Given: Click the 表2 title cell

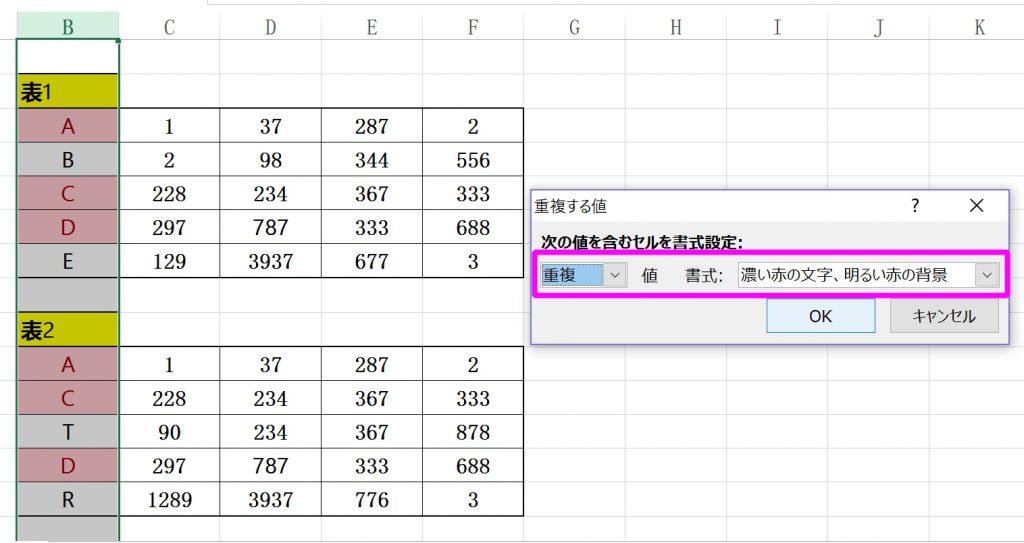Looking at the screenshot, I should 68,331.
